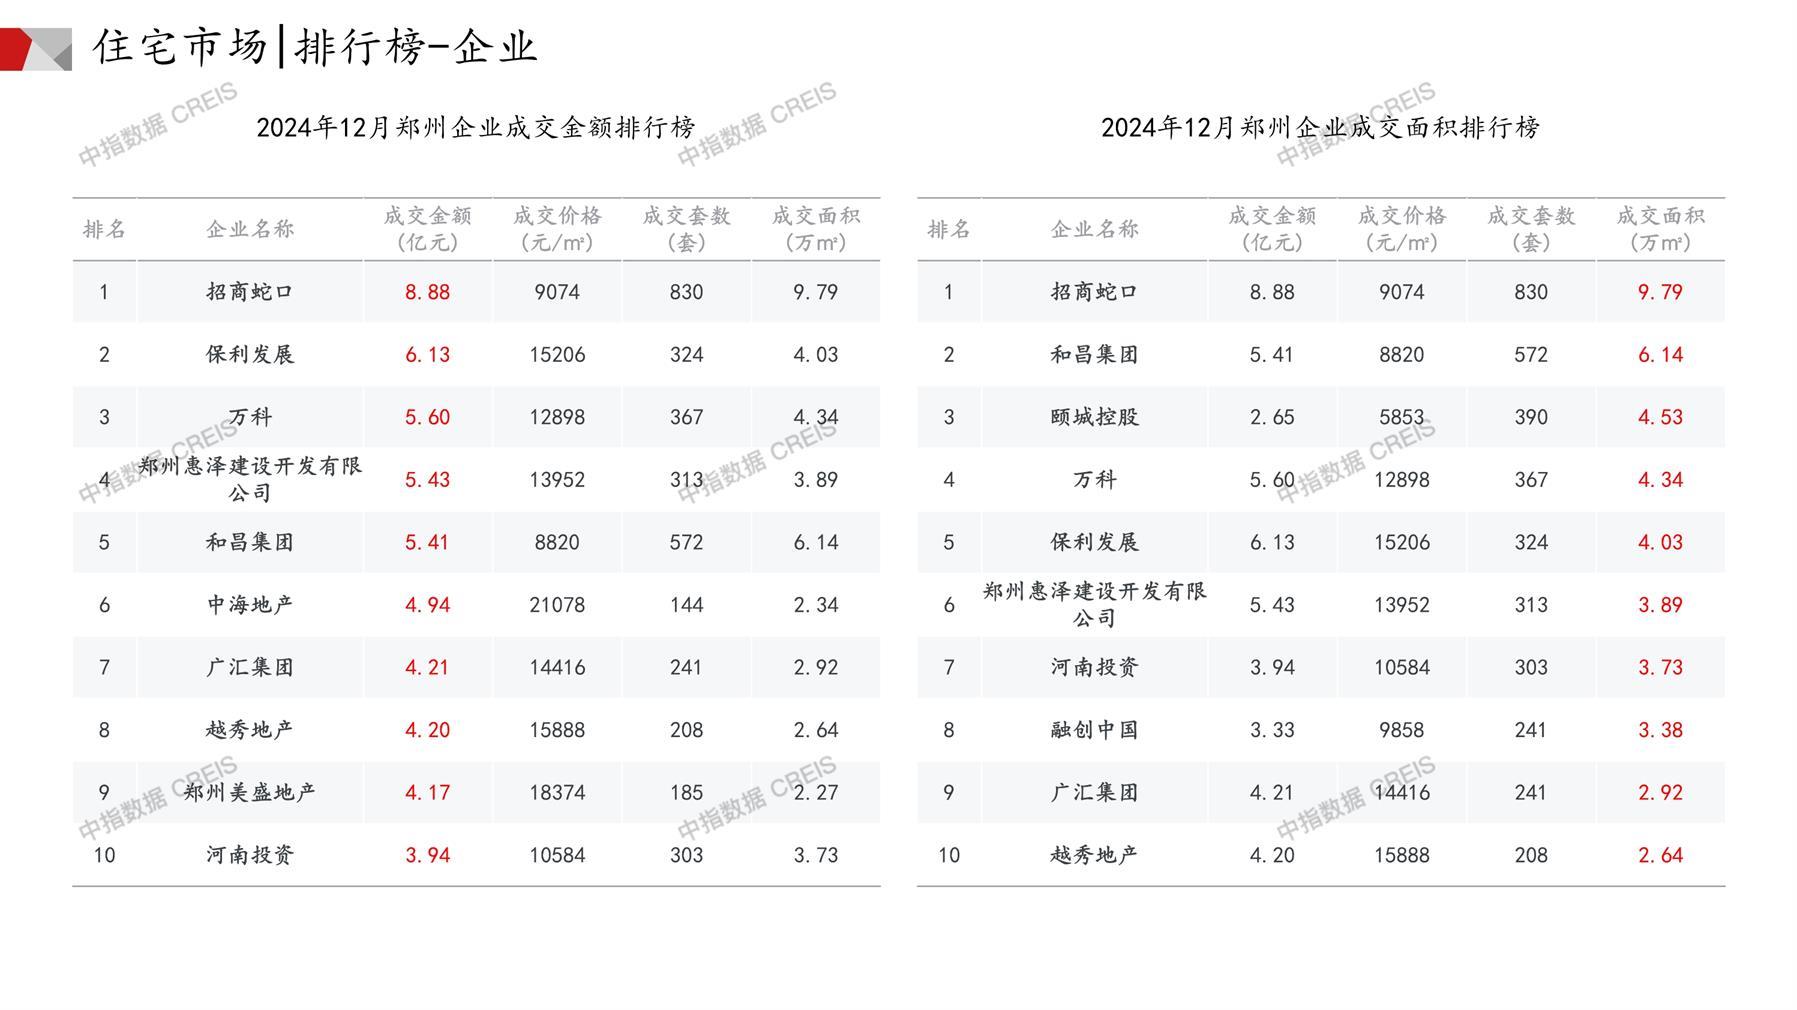
Task: Click 成交金额 column header in left table
Action: [x=427, y=229]
